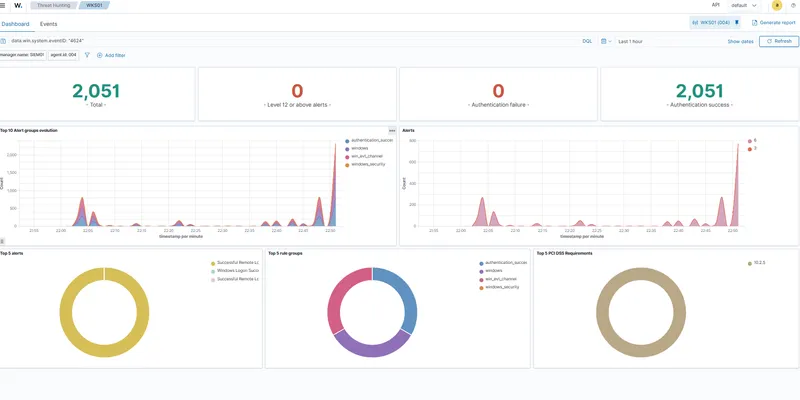Toggle first Successful Remote Logon legend item

[x=235, y=263]
